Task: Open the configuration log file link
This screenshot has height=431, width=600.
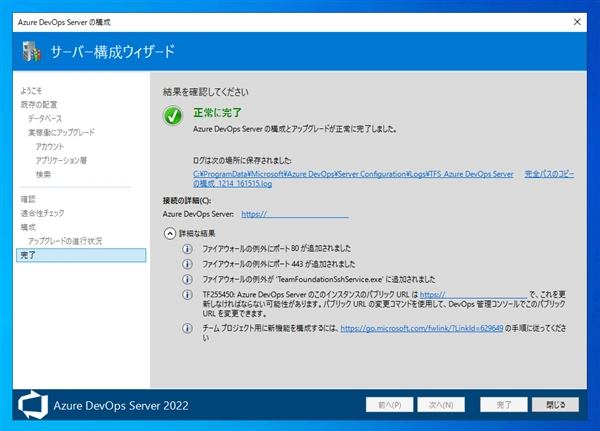Action: click(x=353, y=179)
